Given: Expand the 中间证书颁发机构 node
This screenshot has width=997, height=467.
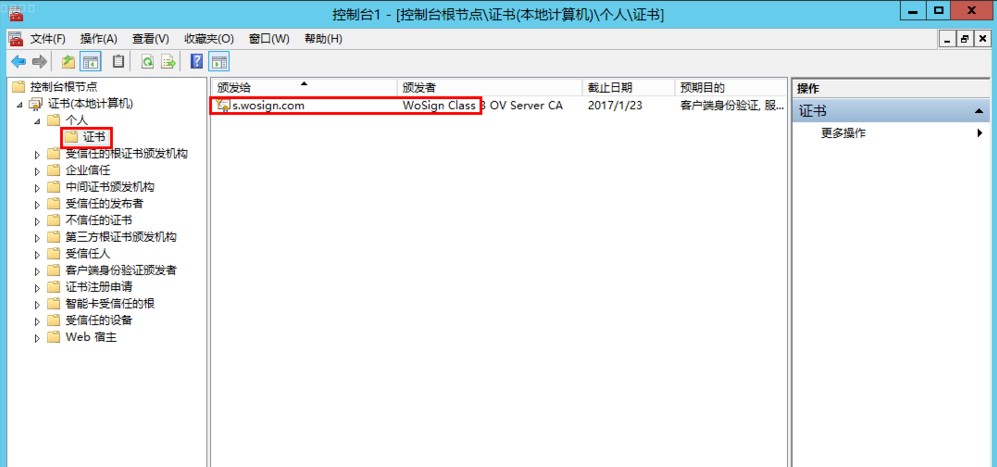Looking at the screenshot, I should [37, 188].
